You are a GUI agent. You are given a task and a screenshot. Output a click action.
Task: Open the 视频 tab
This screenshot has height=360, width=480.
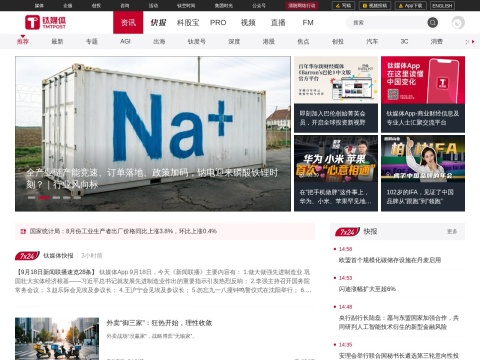coord(248,22)
